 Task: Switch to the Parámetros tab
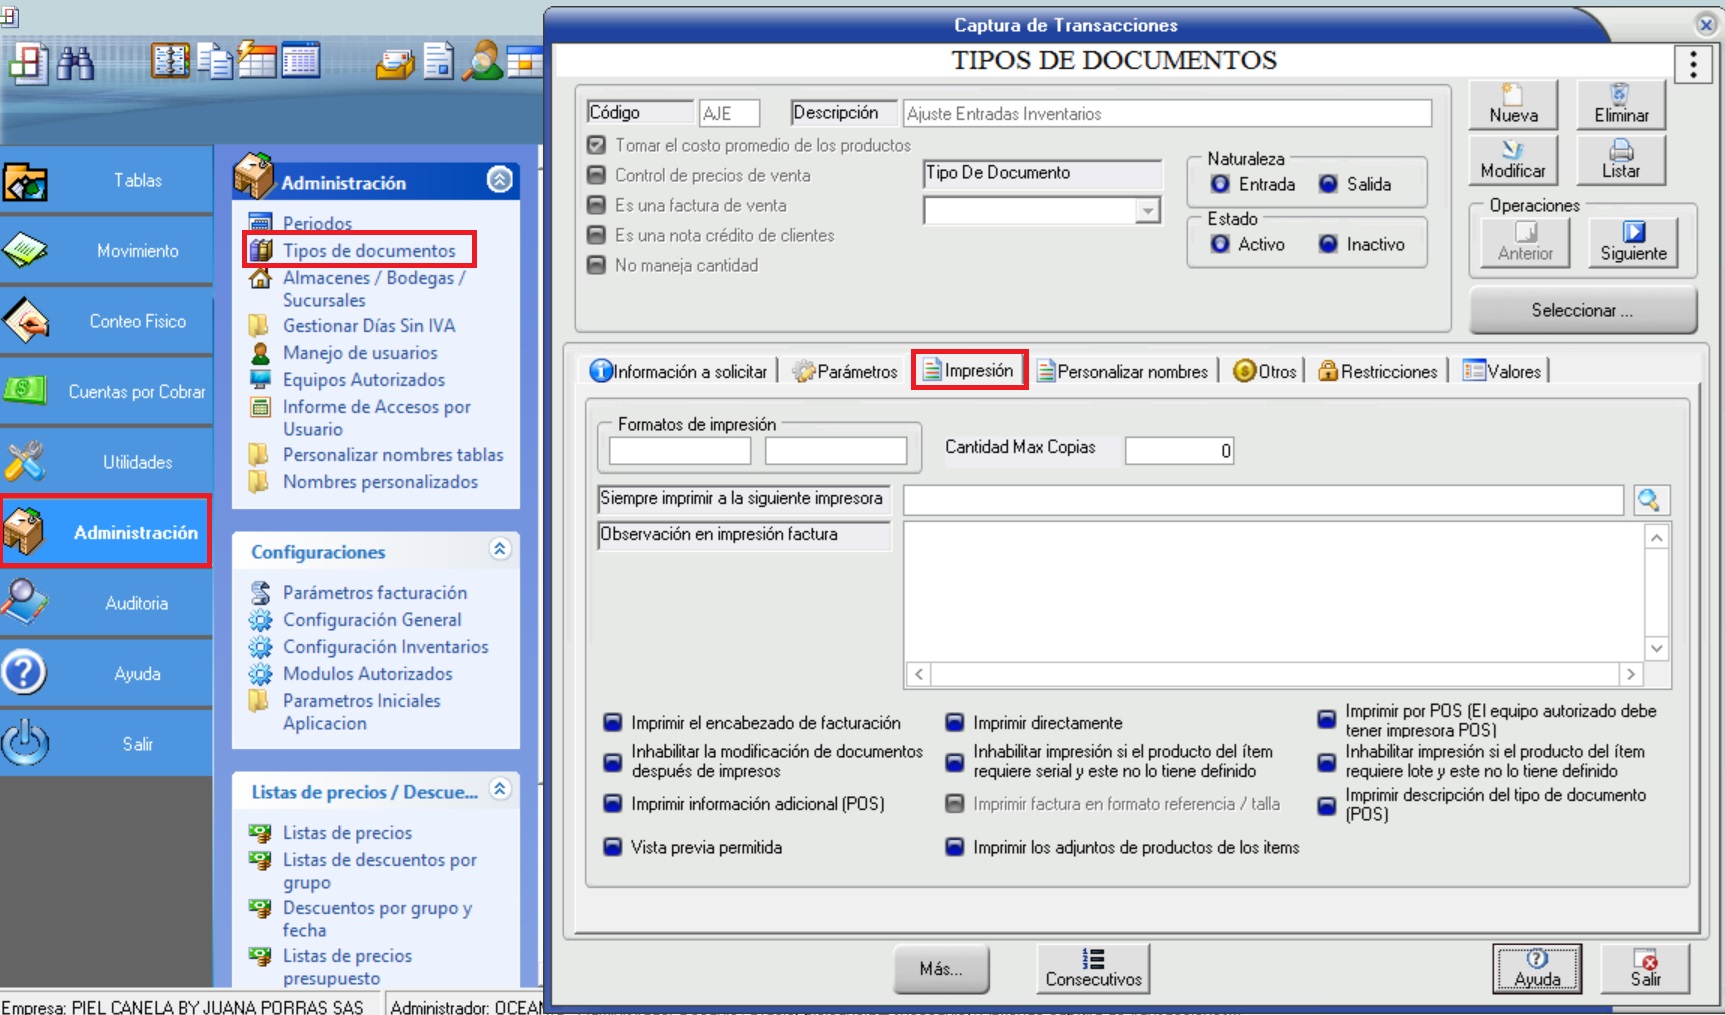click(845, 372)
